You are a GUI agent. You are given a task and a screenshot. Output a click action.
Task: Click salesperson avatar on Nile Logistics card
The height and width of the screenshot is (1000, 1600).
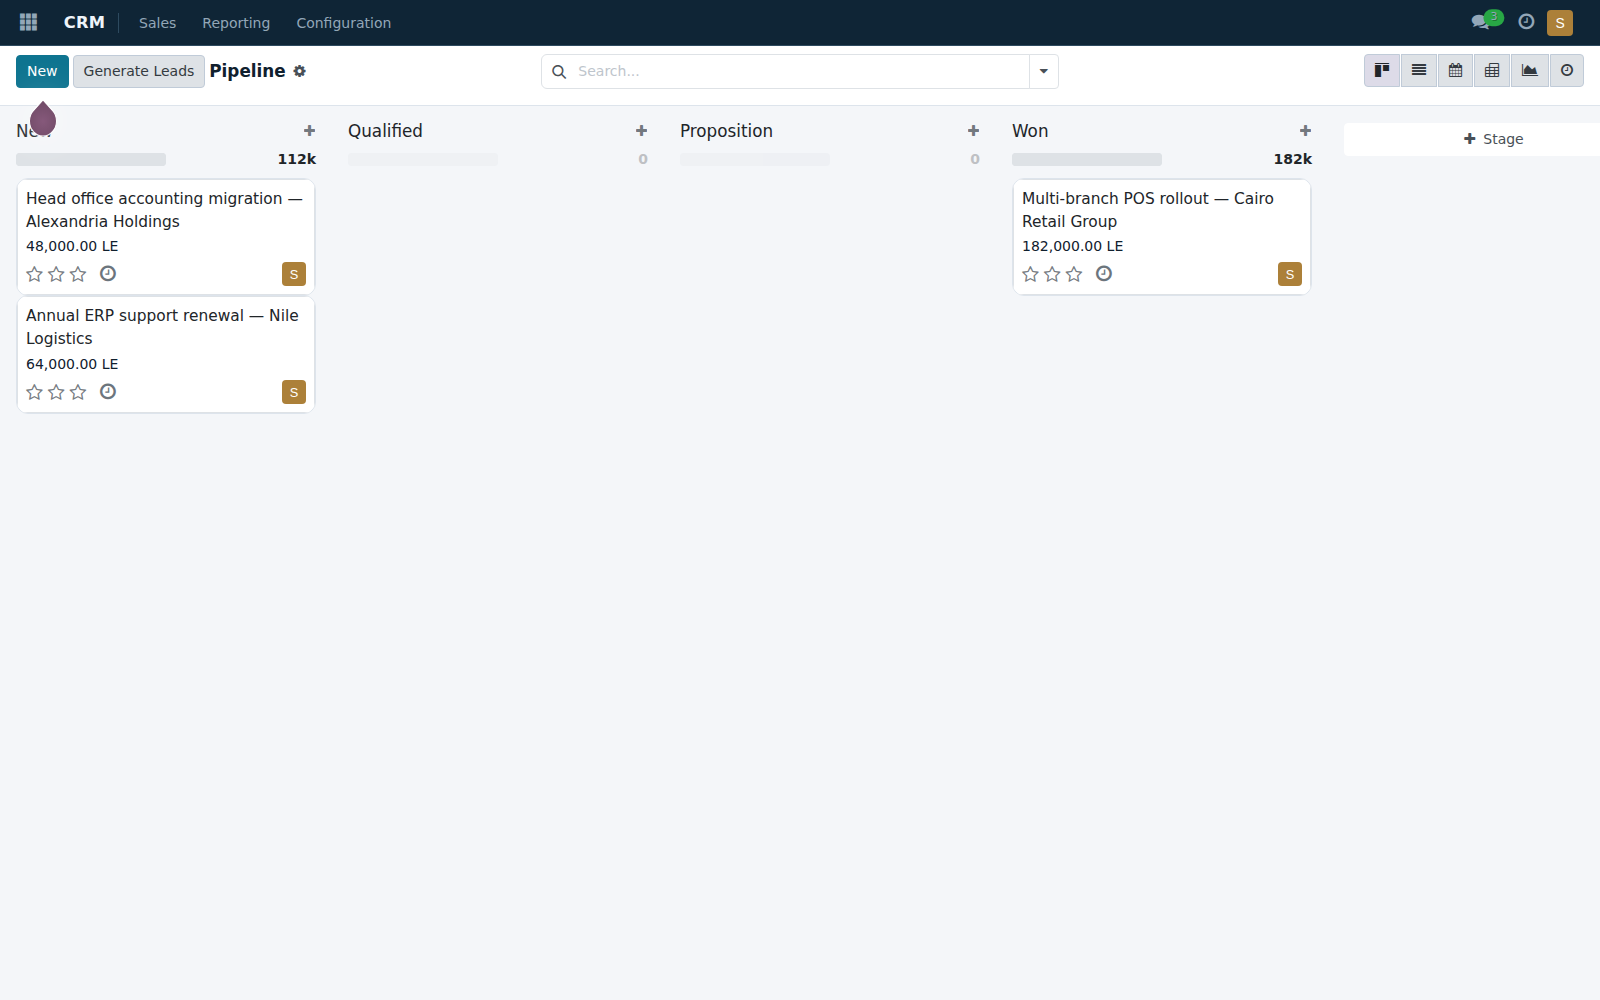click(x=294, y=392)
